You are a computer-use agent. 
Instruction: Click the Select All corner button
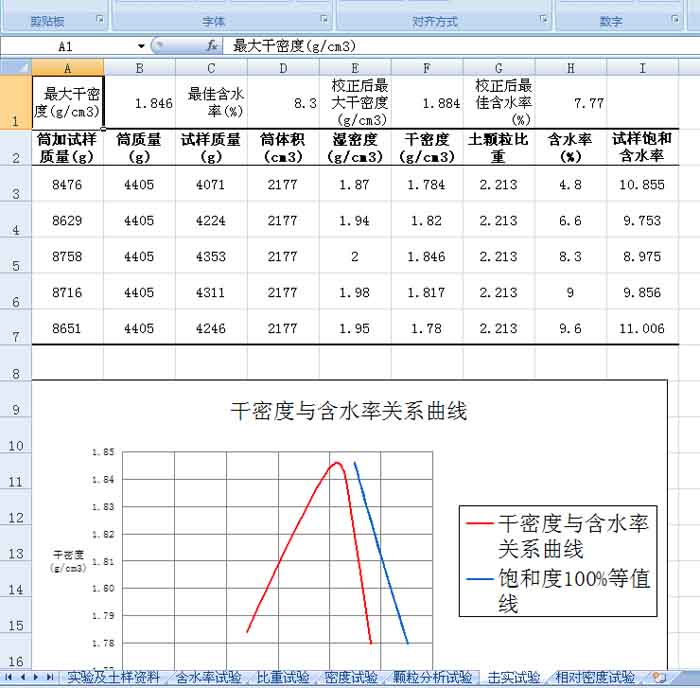click(15, 67)
